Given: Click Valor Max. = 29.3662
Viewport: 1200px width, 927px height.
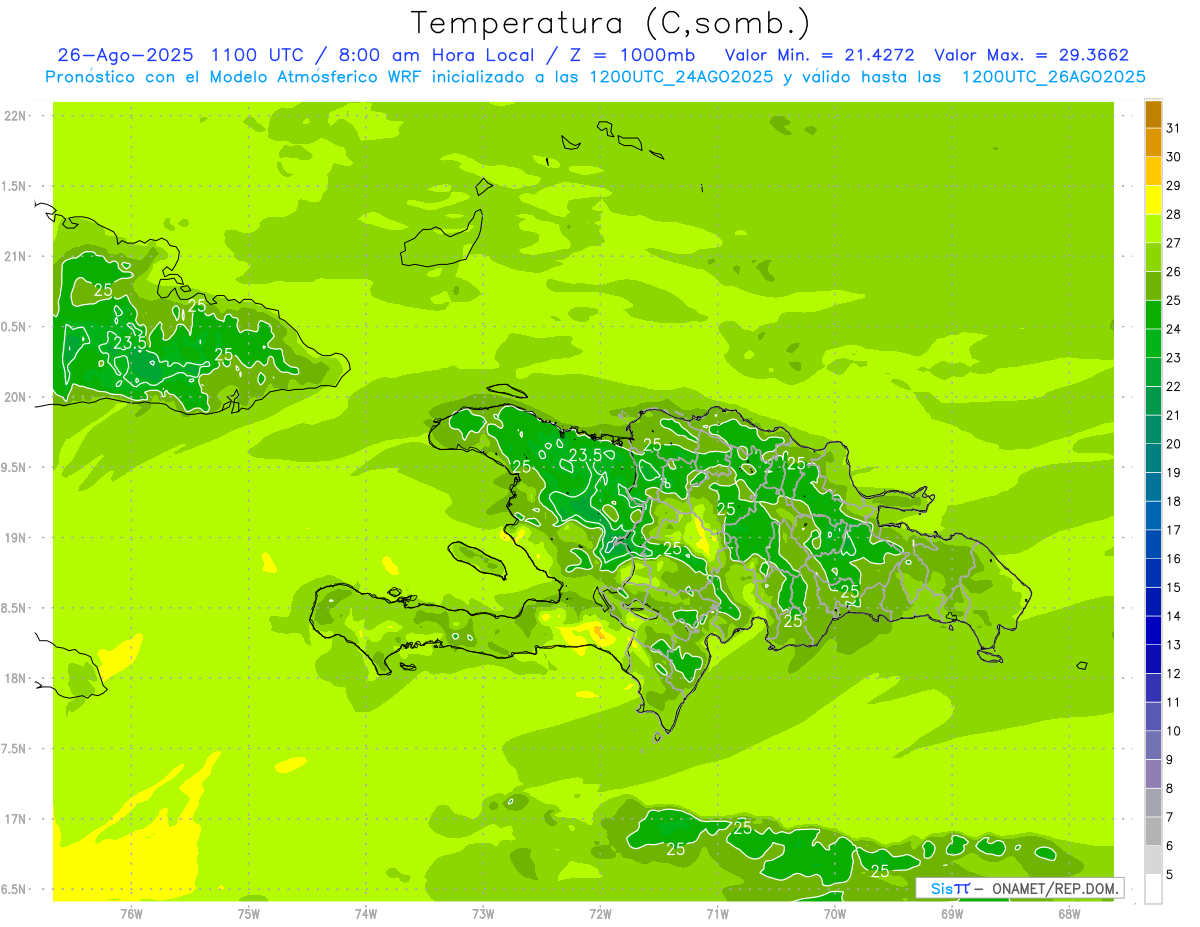Looking at the screenshot, I should (x=1031, y=55).
